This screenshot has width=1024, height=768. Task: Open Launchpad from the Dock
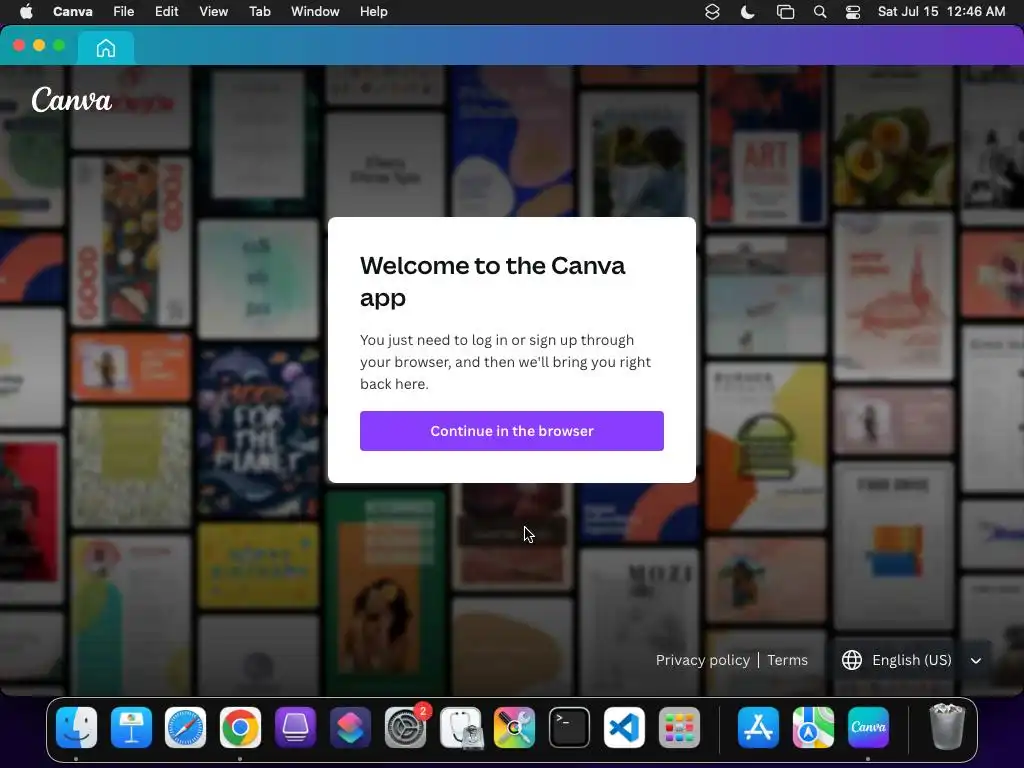tap(679, 727)
